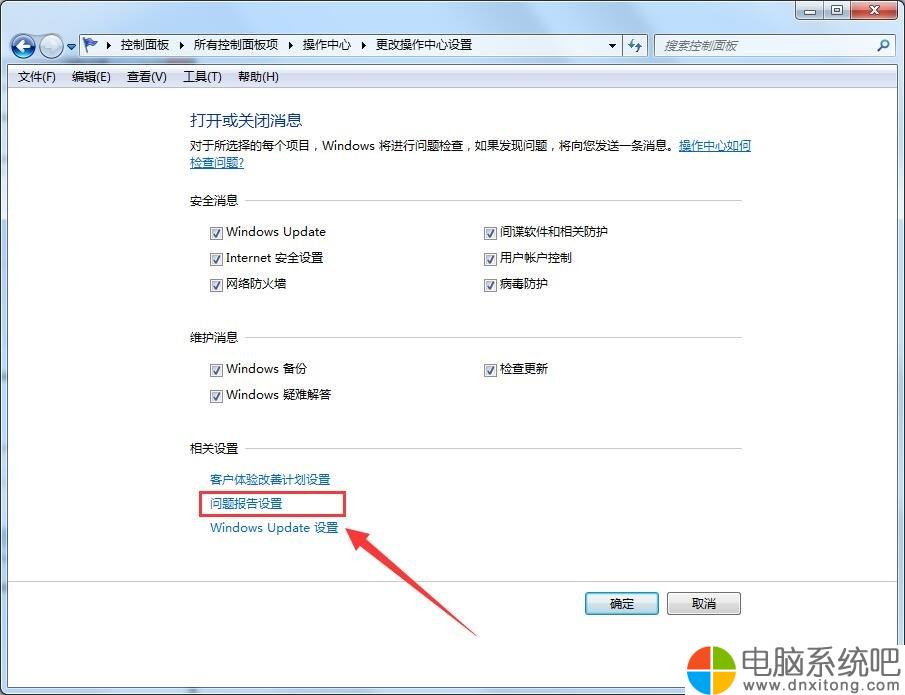Go to 控制面板 breadcrumb
The width and height of the screenshot is (905, 695).
pos(144,44)
